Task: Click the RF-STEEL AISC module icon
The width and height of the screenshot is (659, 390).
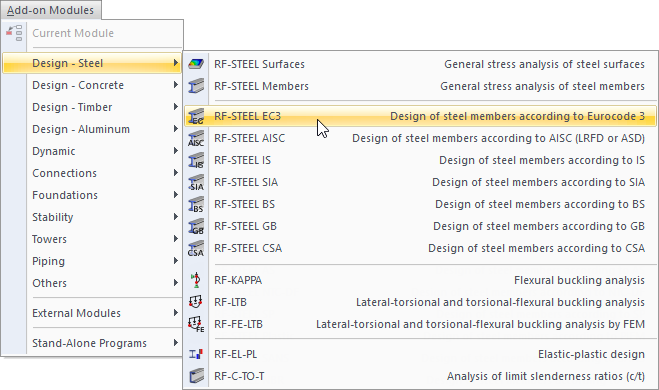Action: (x=196, y=138)
